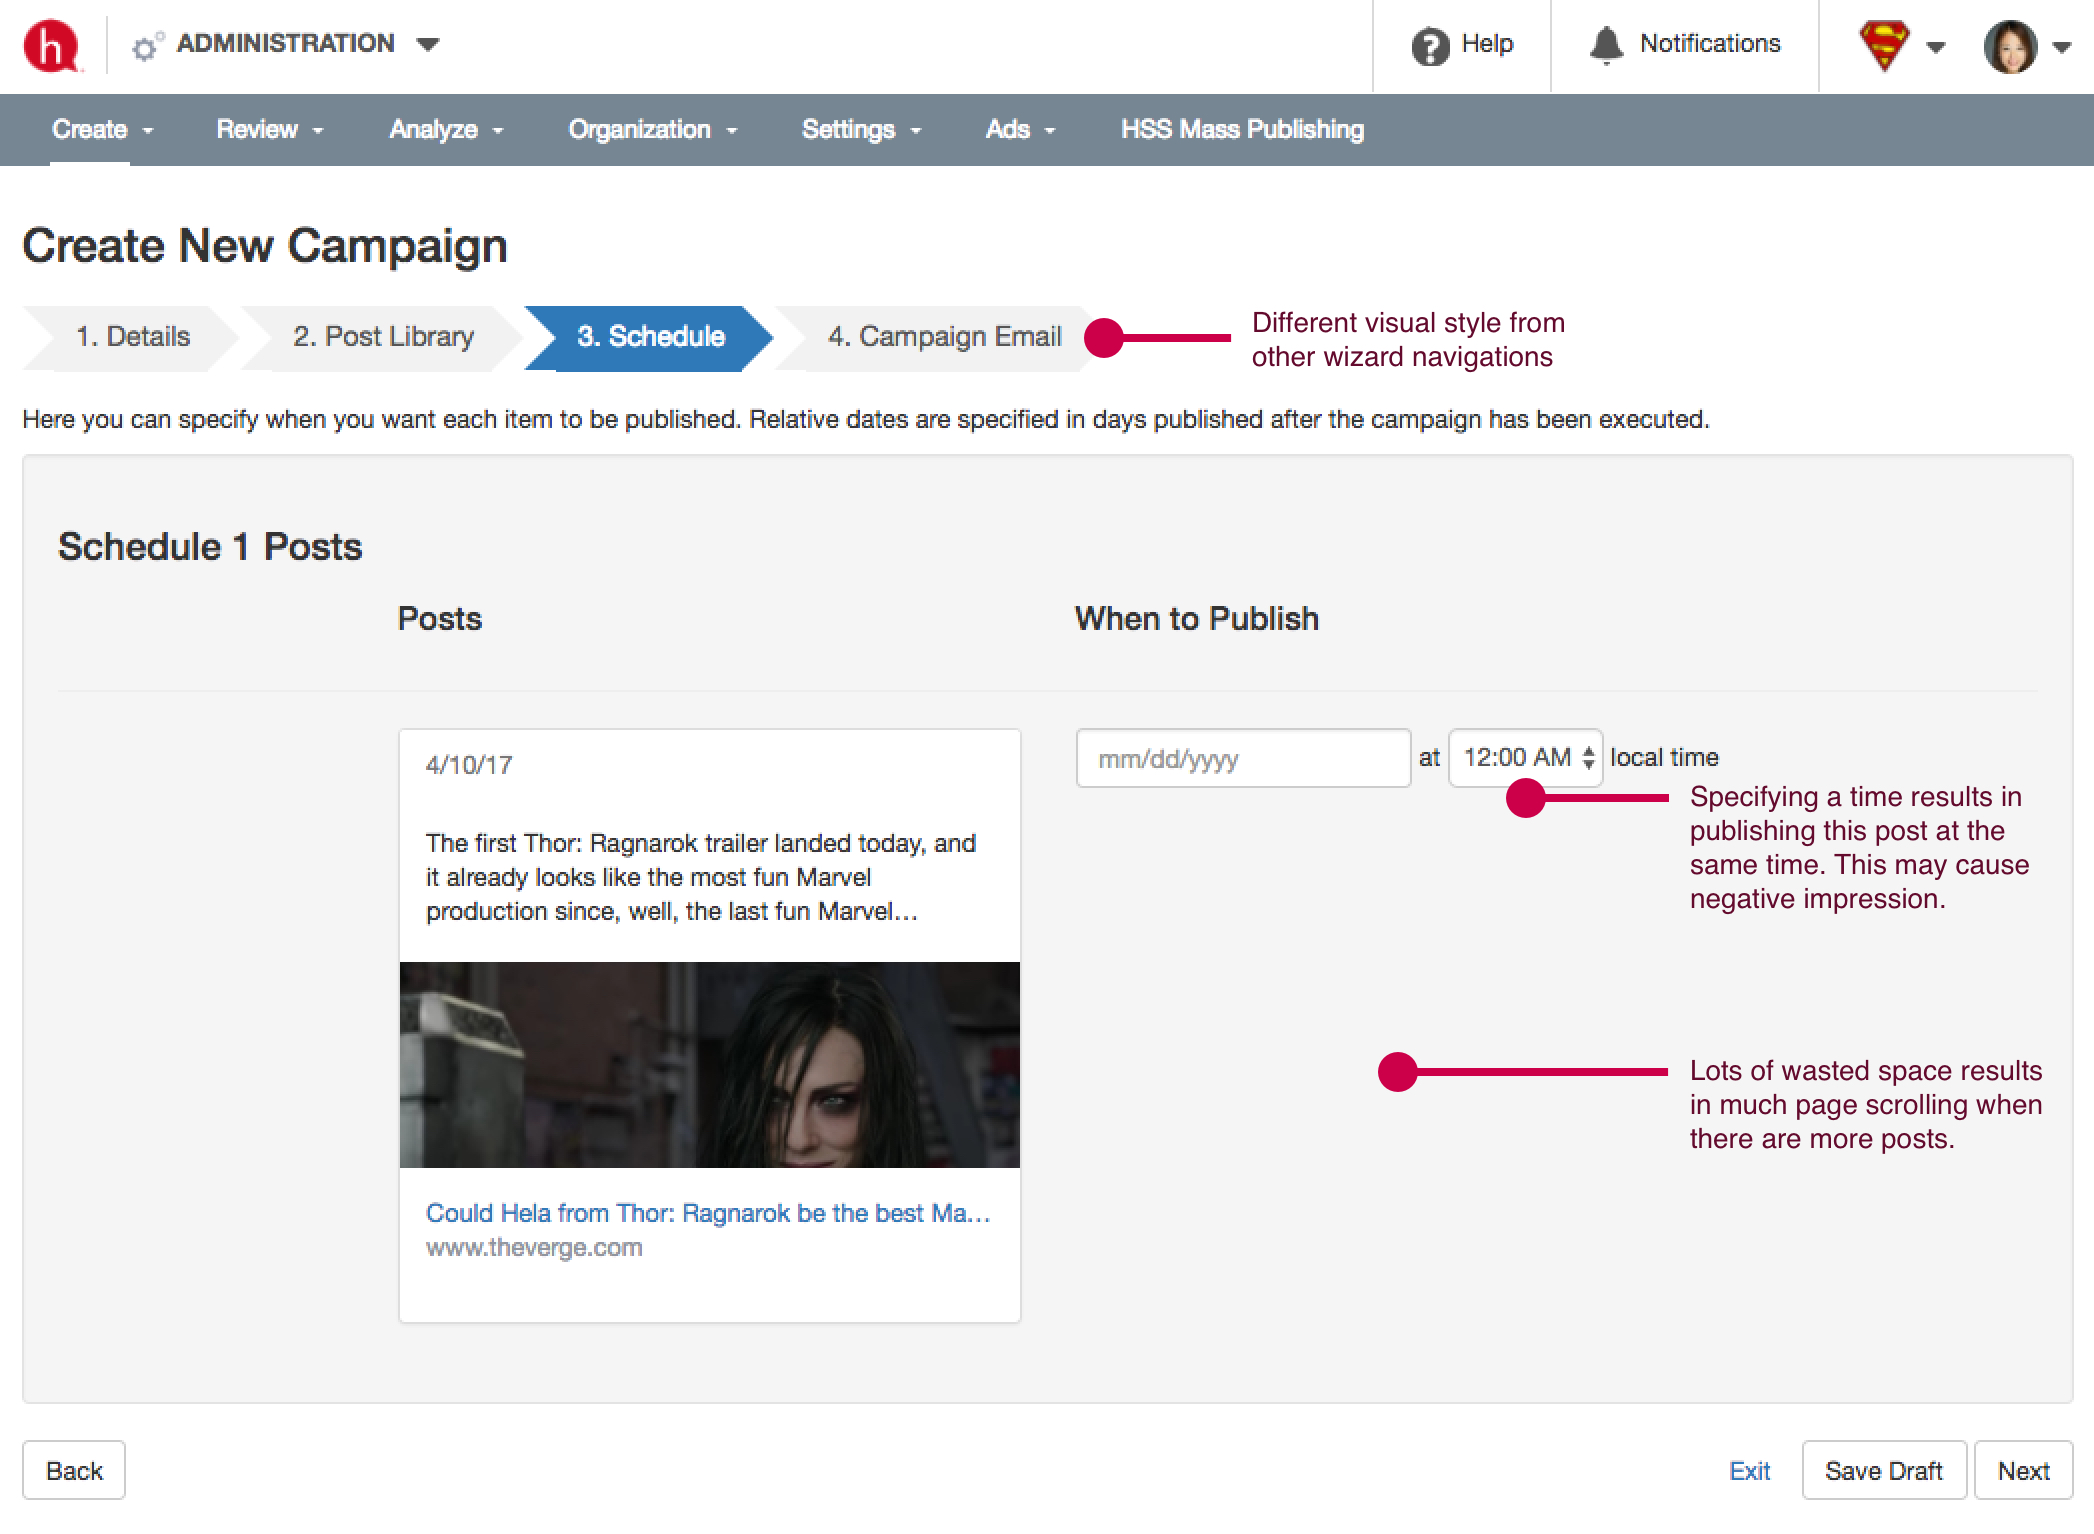2094x1534 pixels.
Task: Go to wizard step 4. Campaign Email
Action: click(x=944, y=337)
